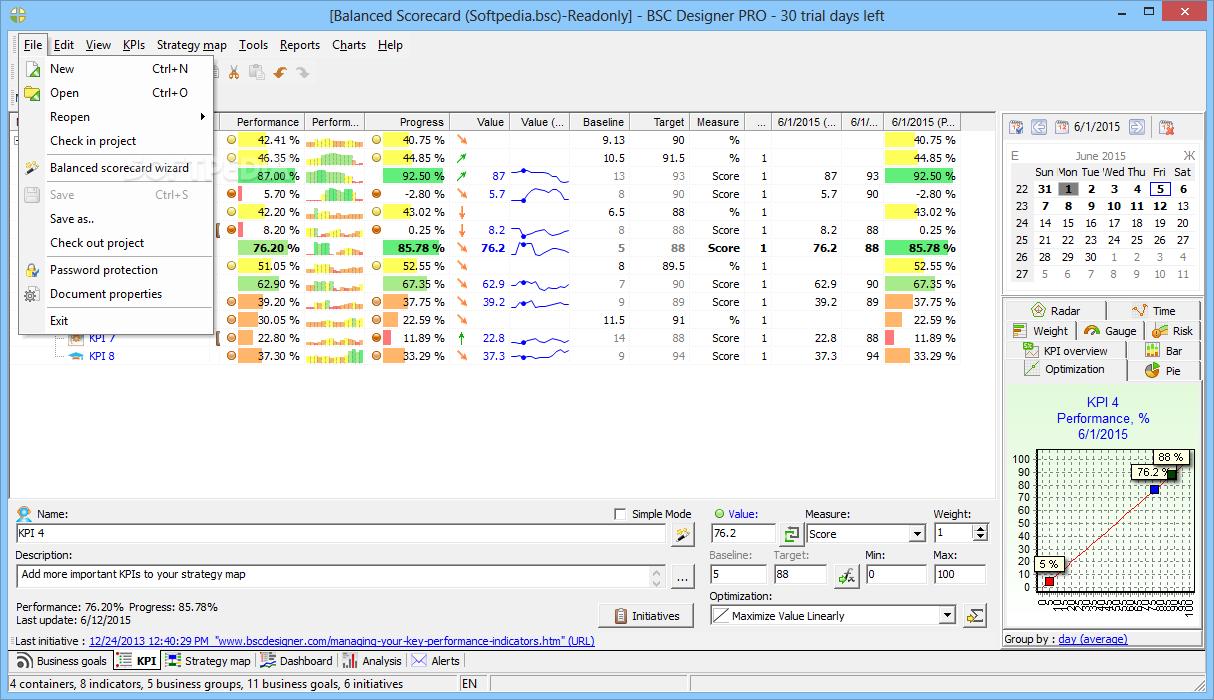The height and width of the screenshot is (700, 1214).
Task: Switch to the KPI overview tab
Action: pyautogui.click(x=1066, y=351)
